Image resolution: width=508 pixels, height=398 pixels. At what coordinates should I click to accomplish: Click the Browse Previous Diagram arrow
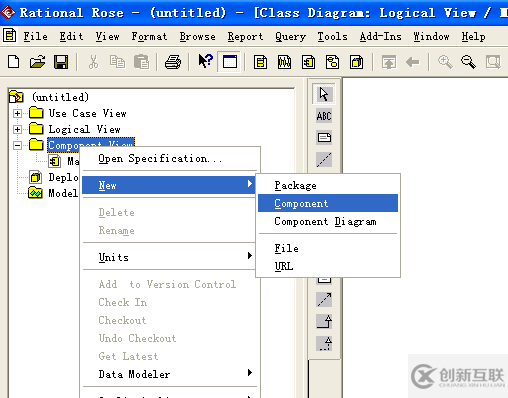point(413,62)
